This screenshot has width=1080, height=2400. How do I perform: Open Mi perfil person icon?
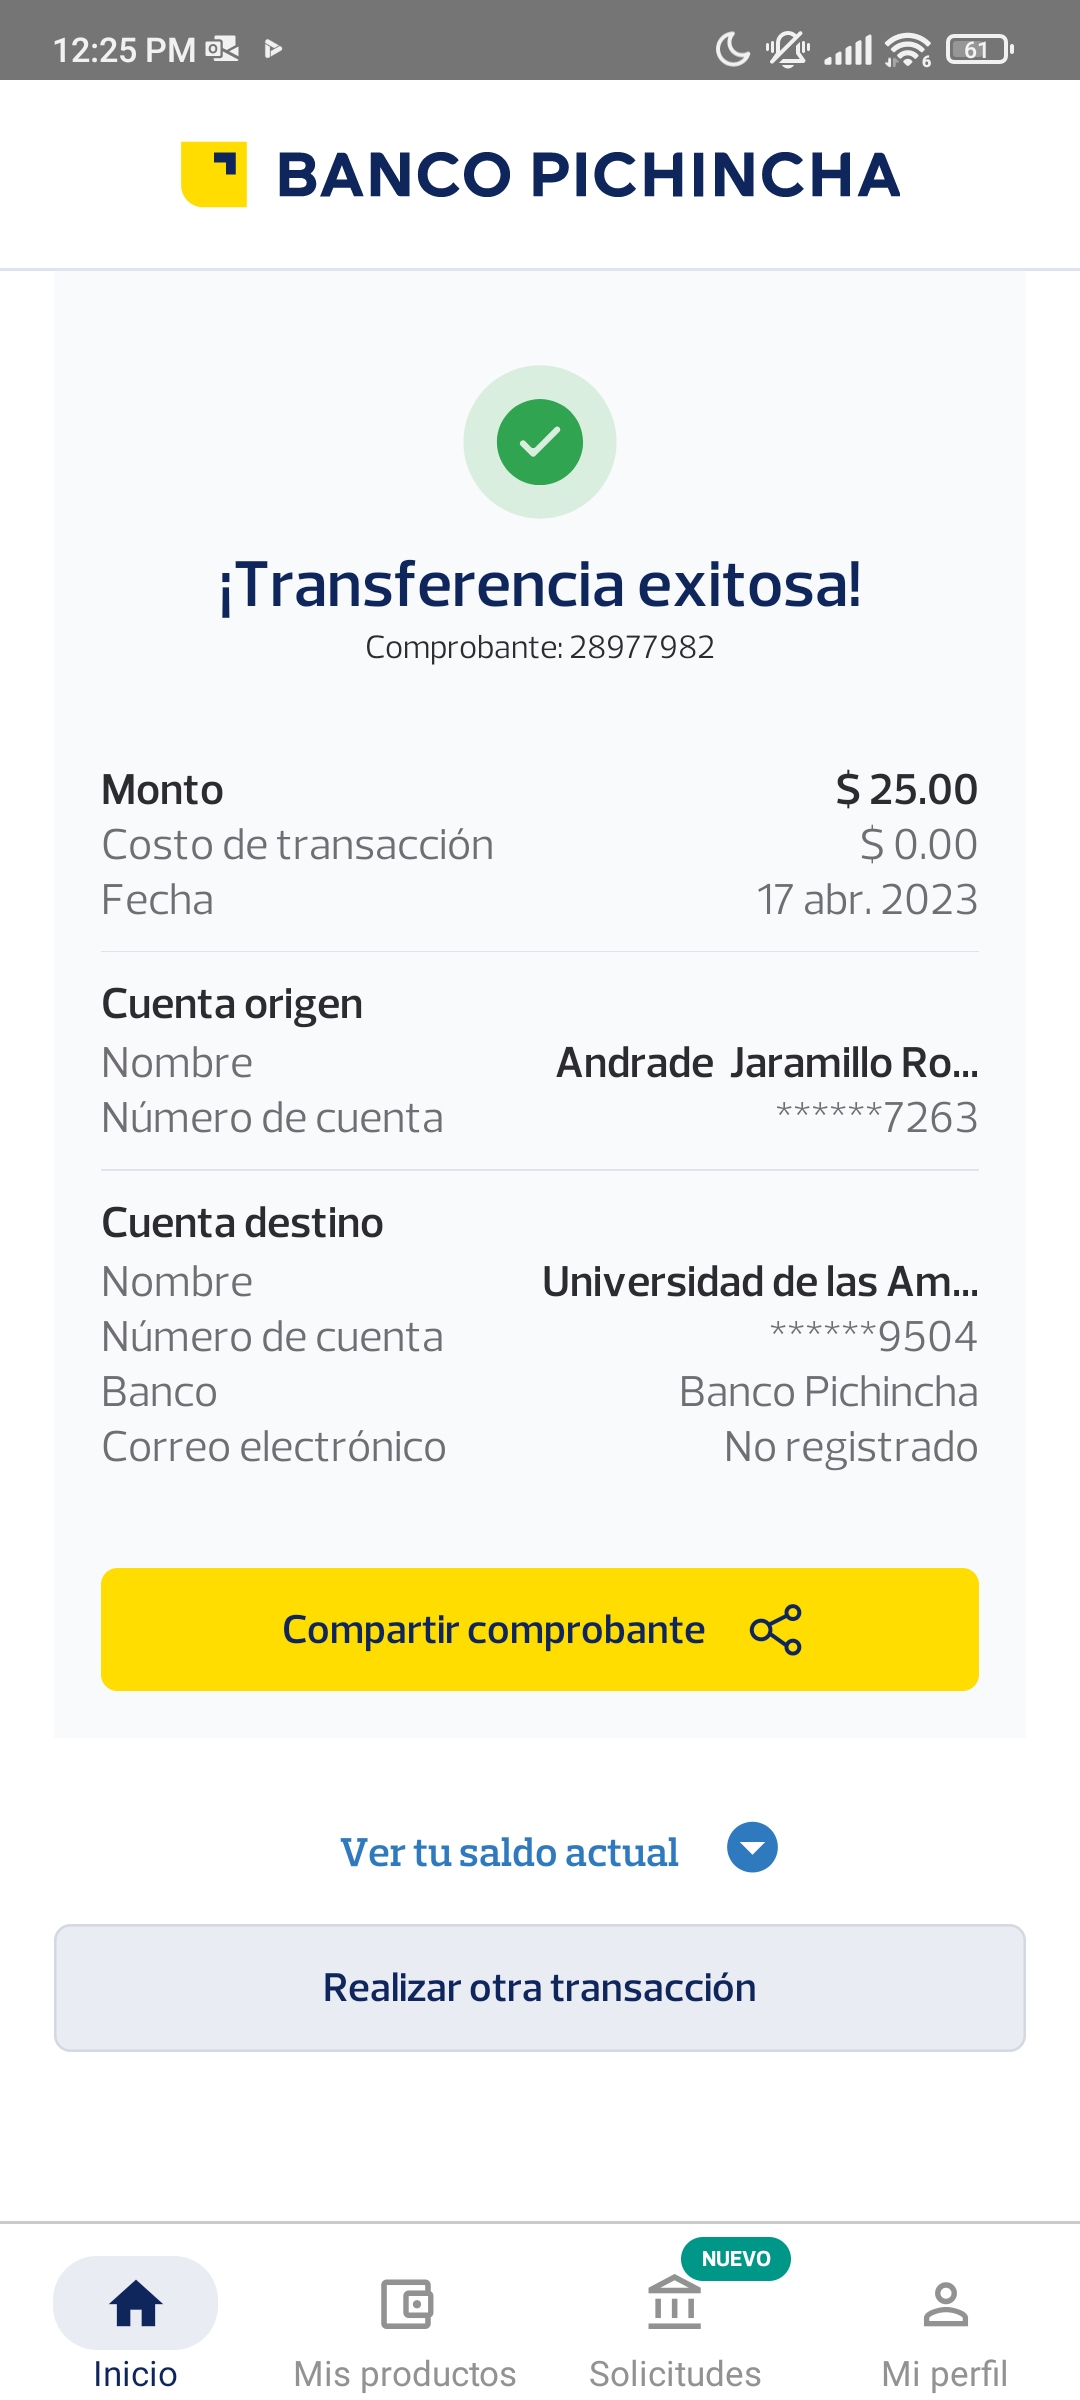coord(945,2304)
